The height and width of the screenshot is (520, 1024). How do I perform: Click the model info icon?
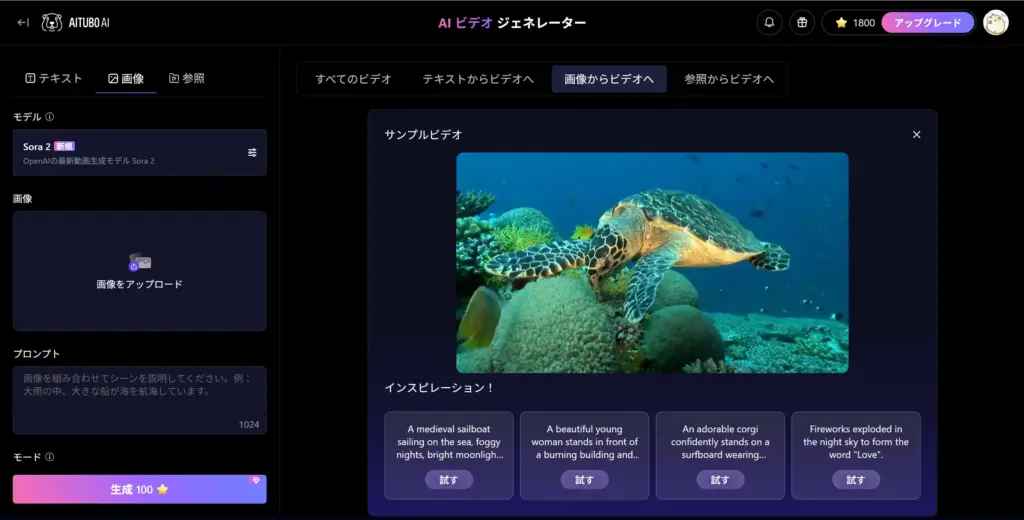coord(50,117)
